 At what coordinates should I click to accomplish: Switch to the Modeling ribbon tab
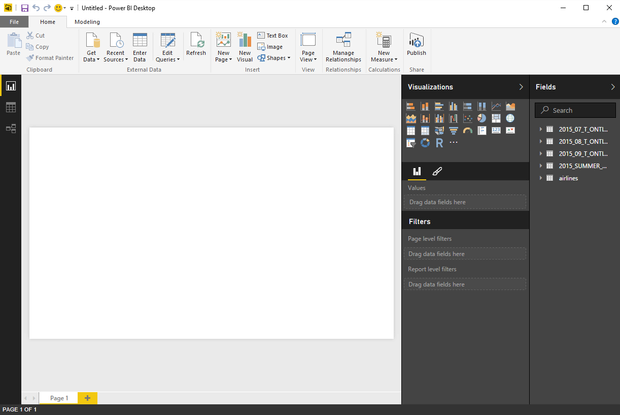[87, 22]
